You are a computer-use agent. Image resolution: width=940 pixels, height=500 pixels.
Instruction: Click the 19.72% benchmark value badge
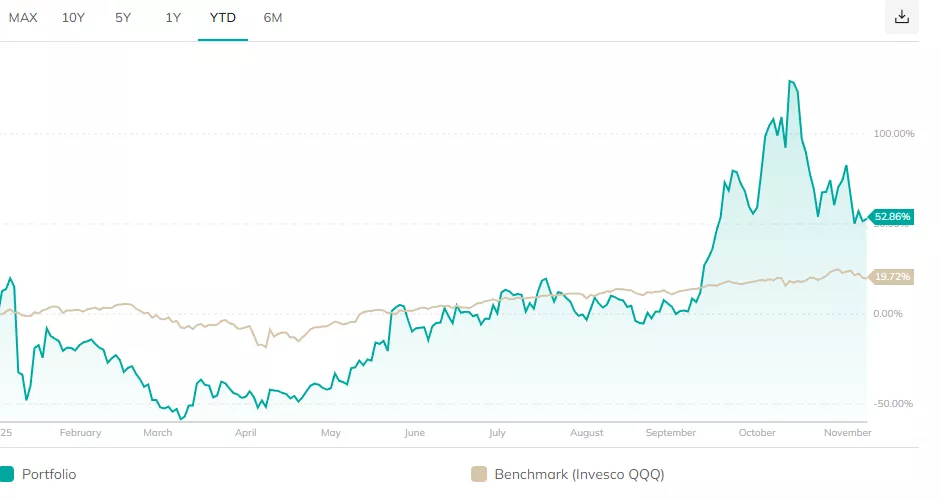(x=892, y=277)
